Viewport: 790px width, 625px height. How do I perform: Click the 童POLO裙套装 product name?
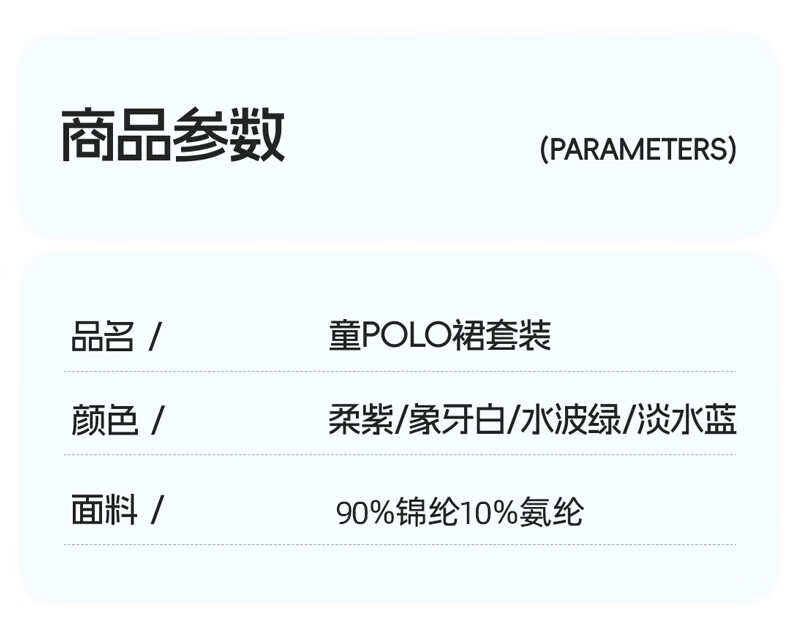coord(440,335)
